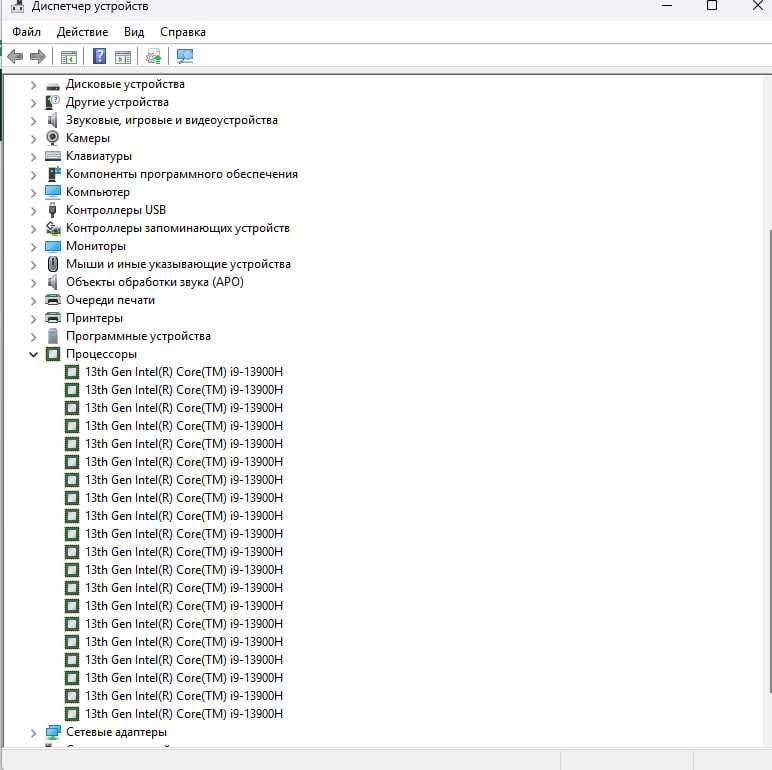
Task: Expand Очереди печати chevron
Action: (x=33, y=301)
